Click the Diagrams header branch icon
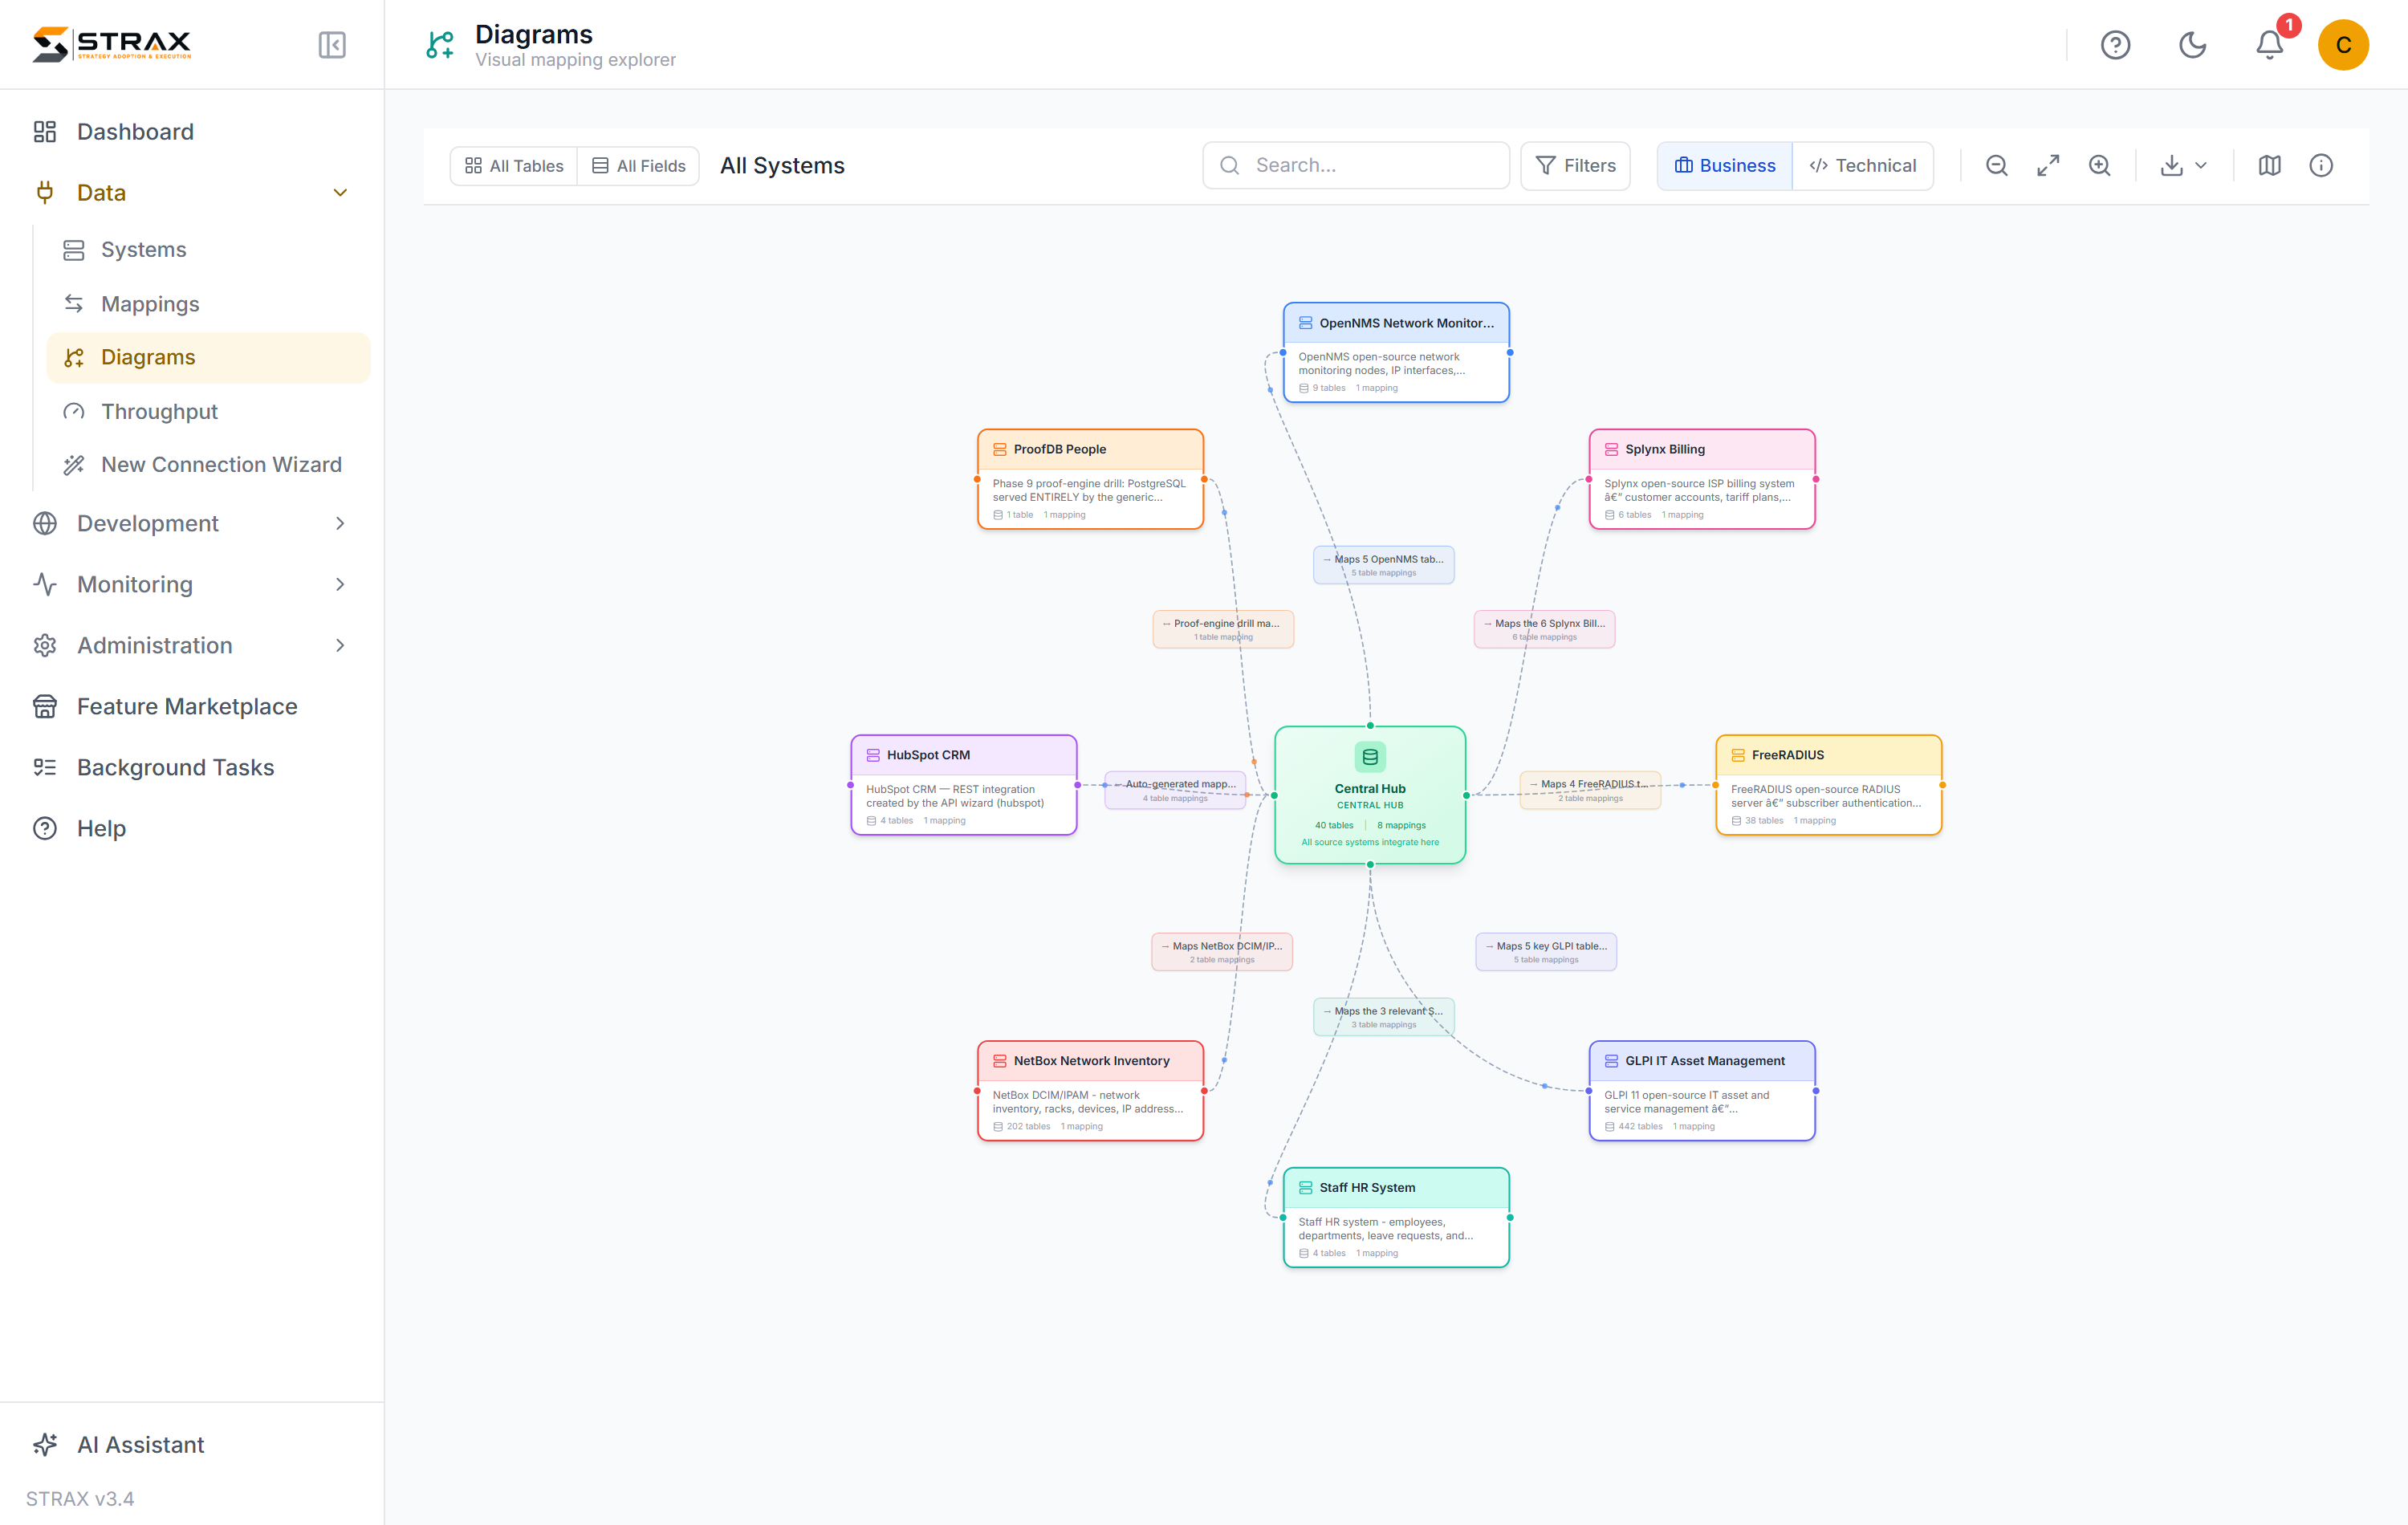The height and width of the screenshot is (1525, 2408). coord(440,45)
